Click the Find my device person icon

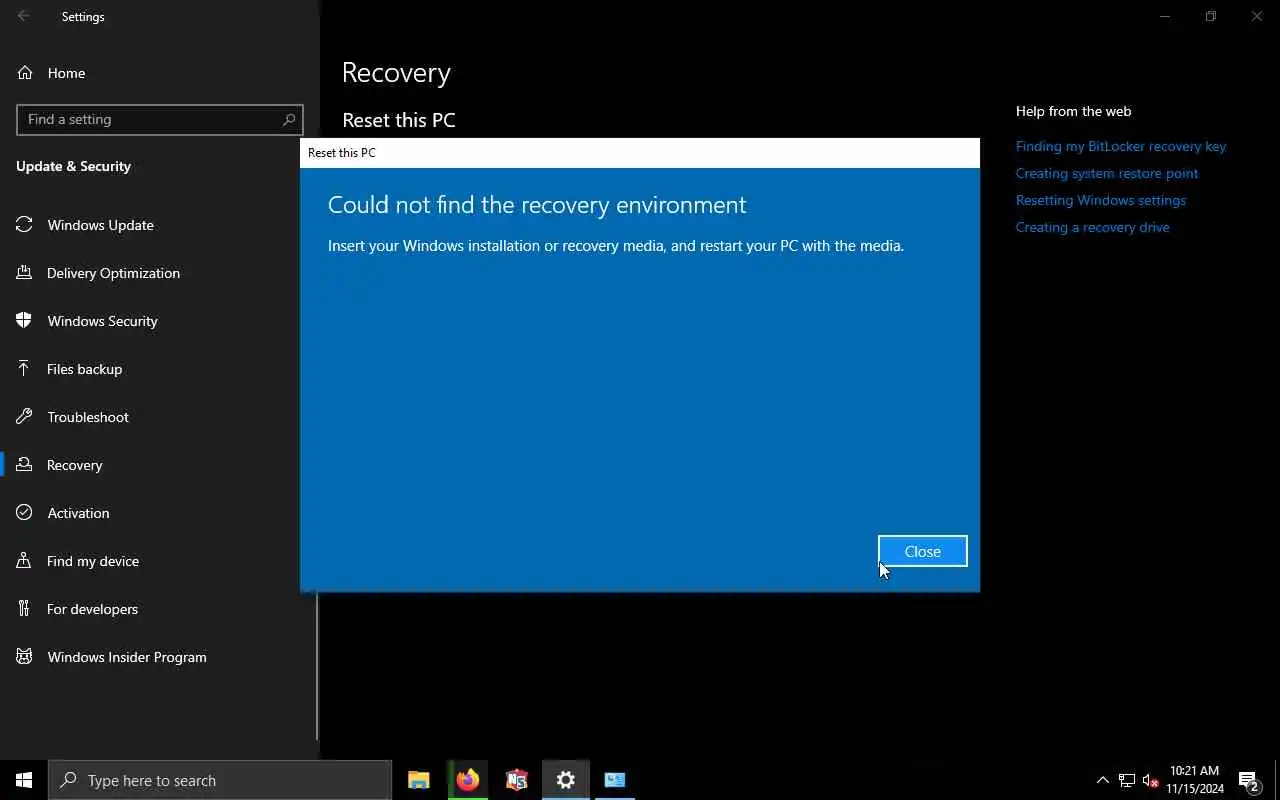[x=25, y=561]
